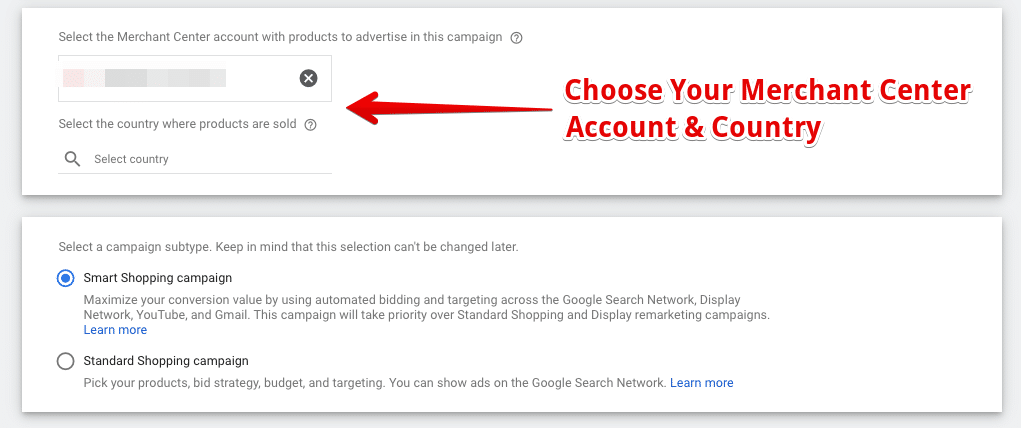The image size is (1021, 428).
Task: Open Learn more link under Smart Shopping description
Action: coord(115,330)
